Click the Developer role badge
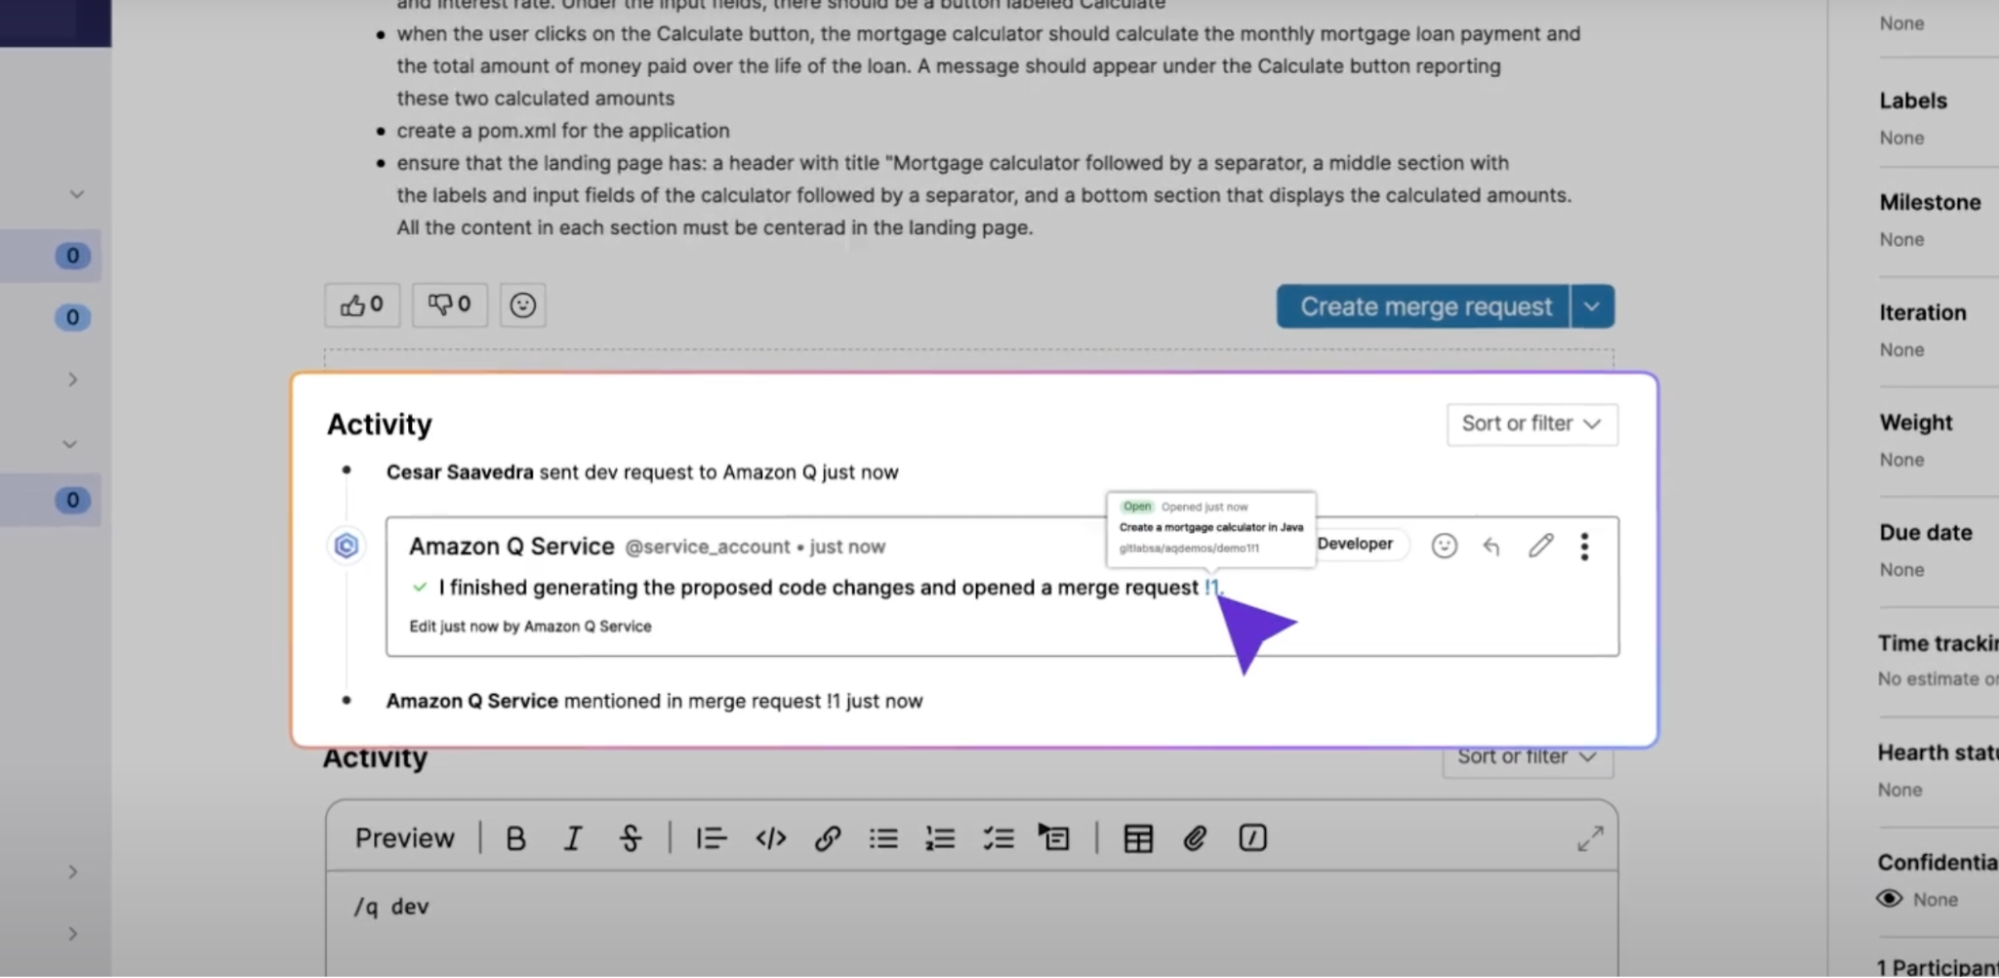The image size is (1999, 978). coord(1355,544)
